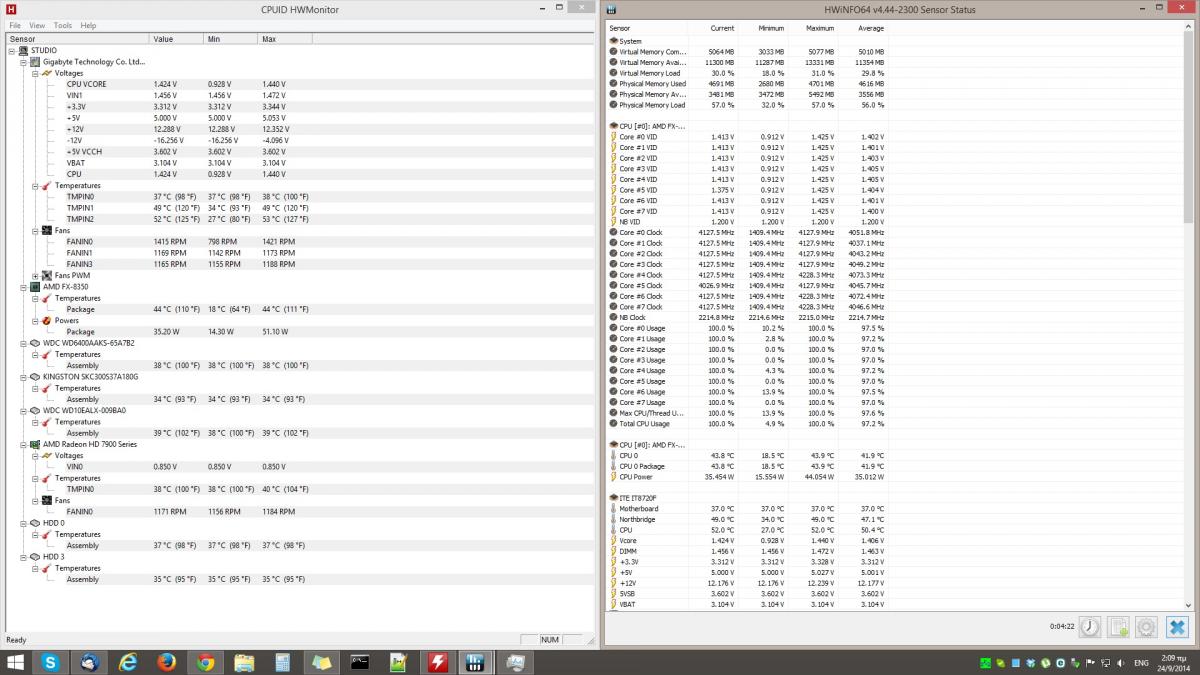Select the DIMM voltage row in HWiNFO64

click(747, 551)
